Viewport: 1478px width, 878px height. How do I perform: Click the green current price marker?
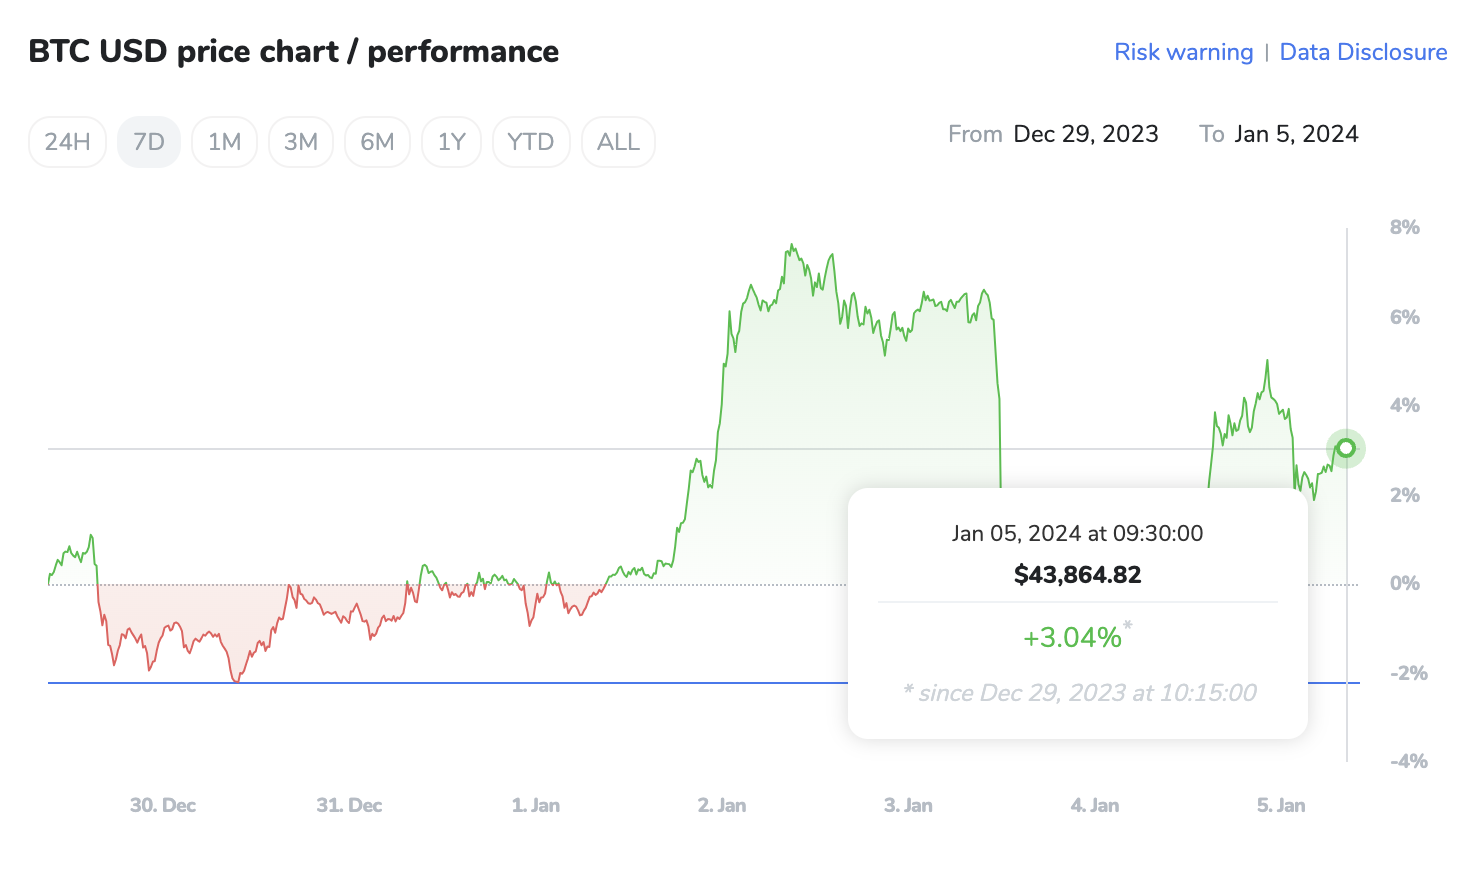tap(1346, 448)
